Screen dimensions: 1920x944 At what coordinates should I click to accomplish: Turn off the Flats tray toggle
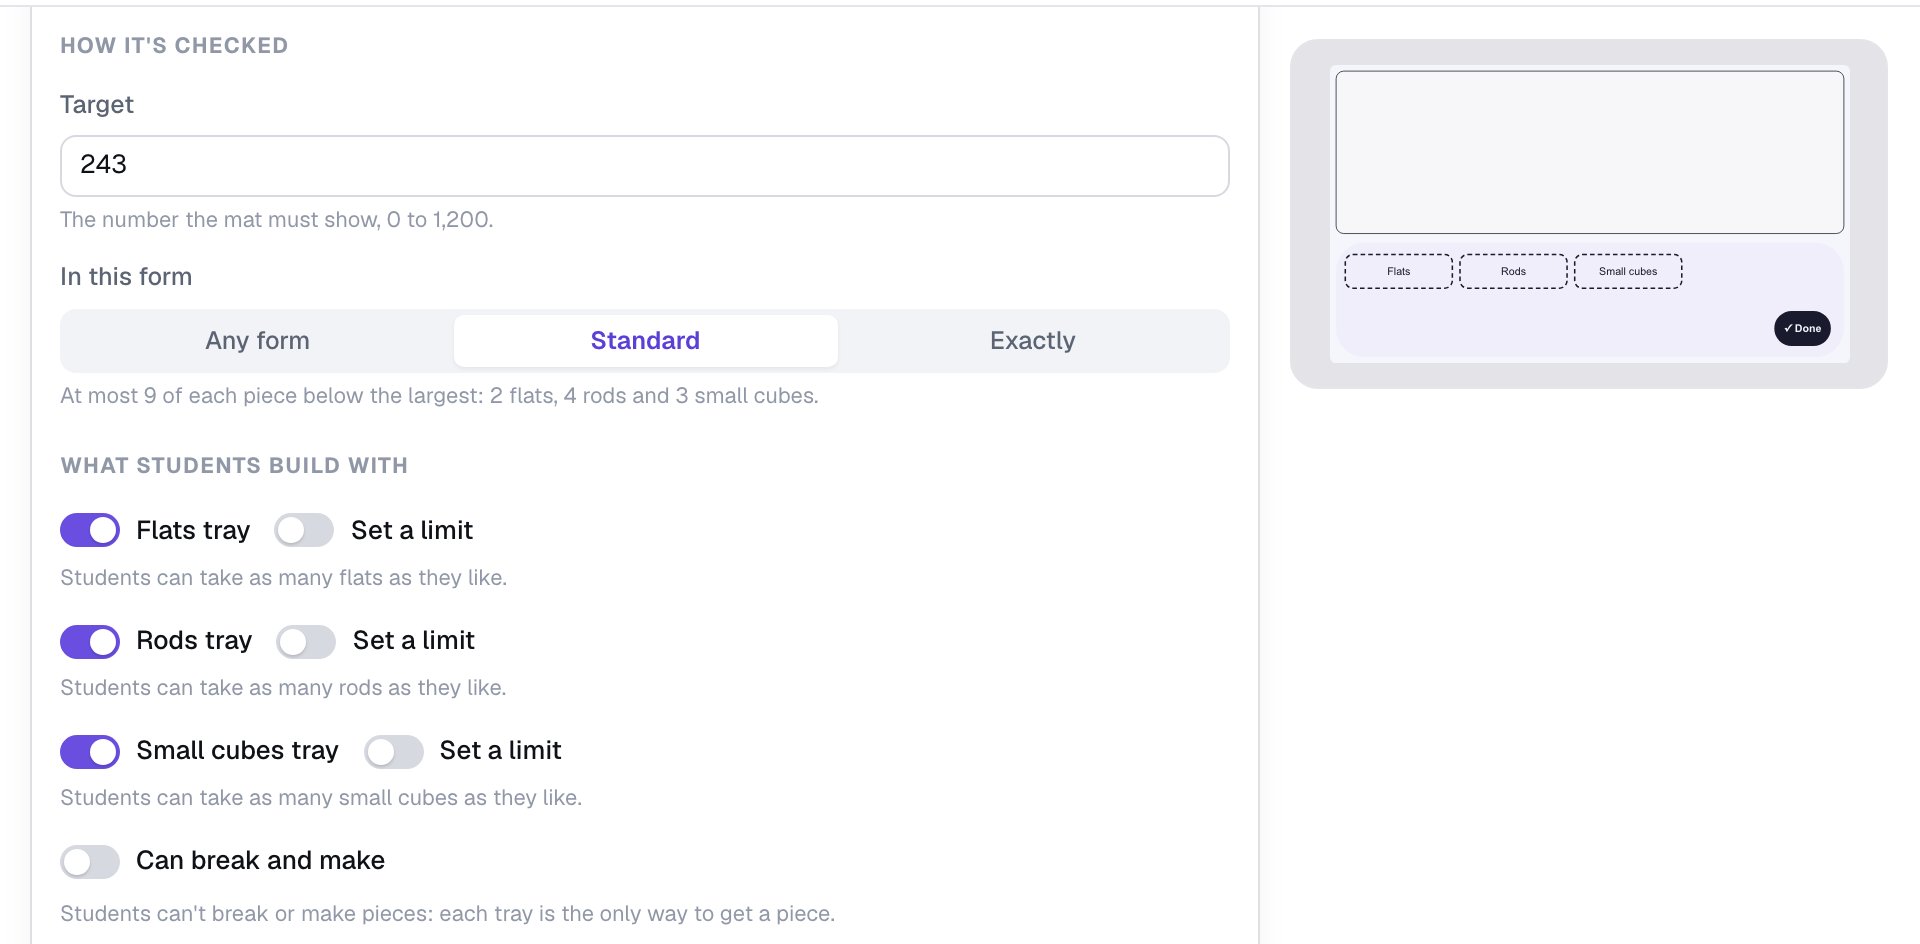click(x=90, y=530)
